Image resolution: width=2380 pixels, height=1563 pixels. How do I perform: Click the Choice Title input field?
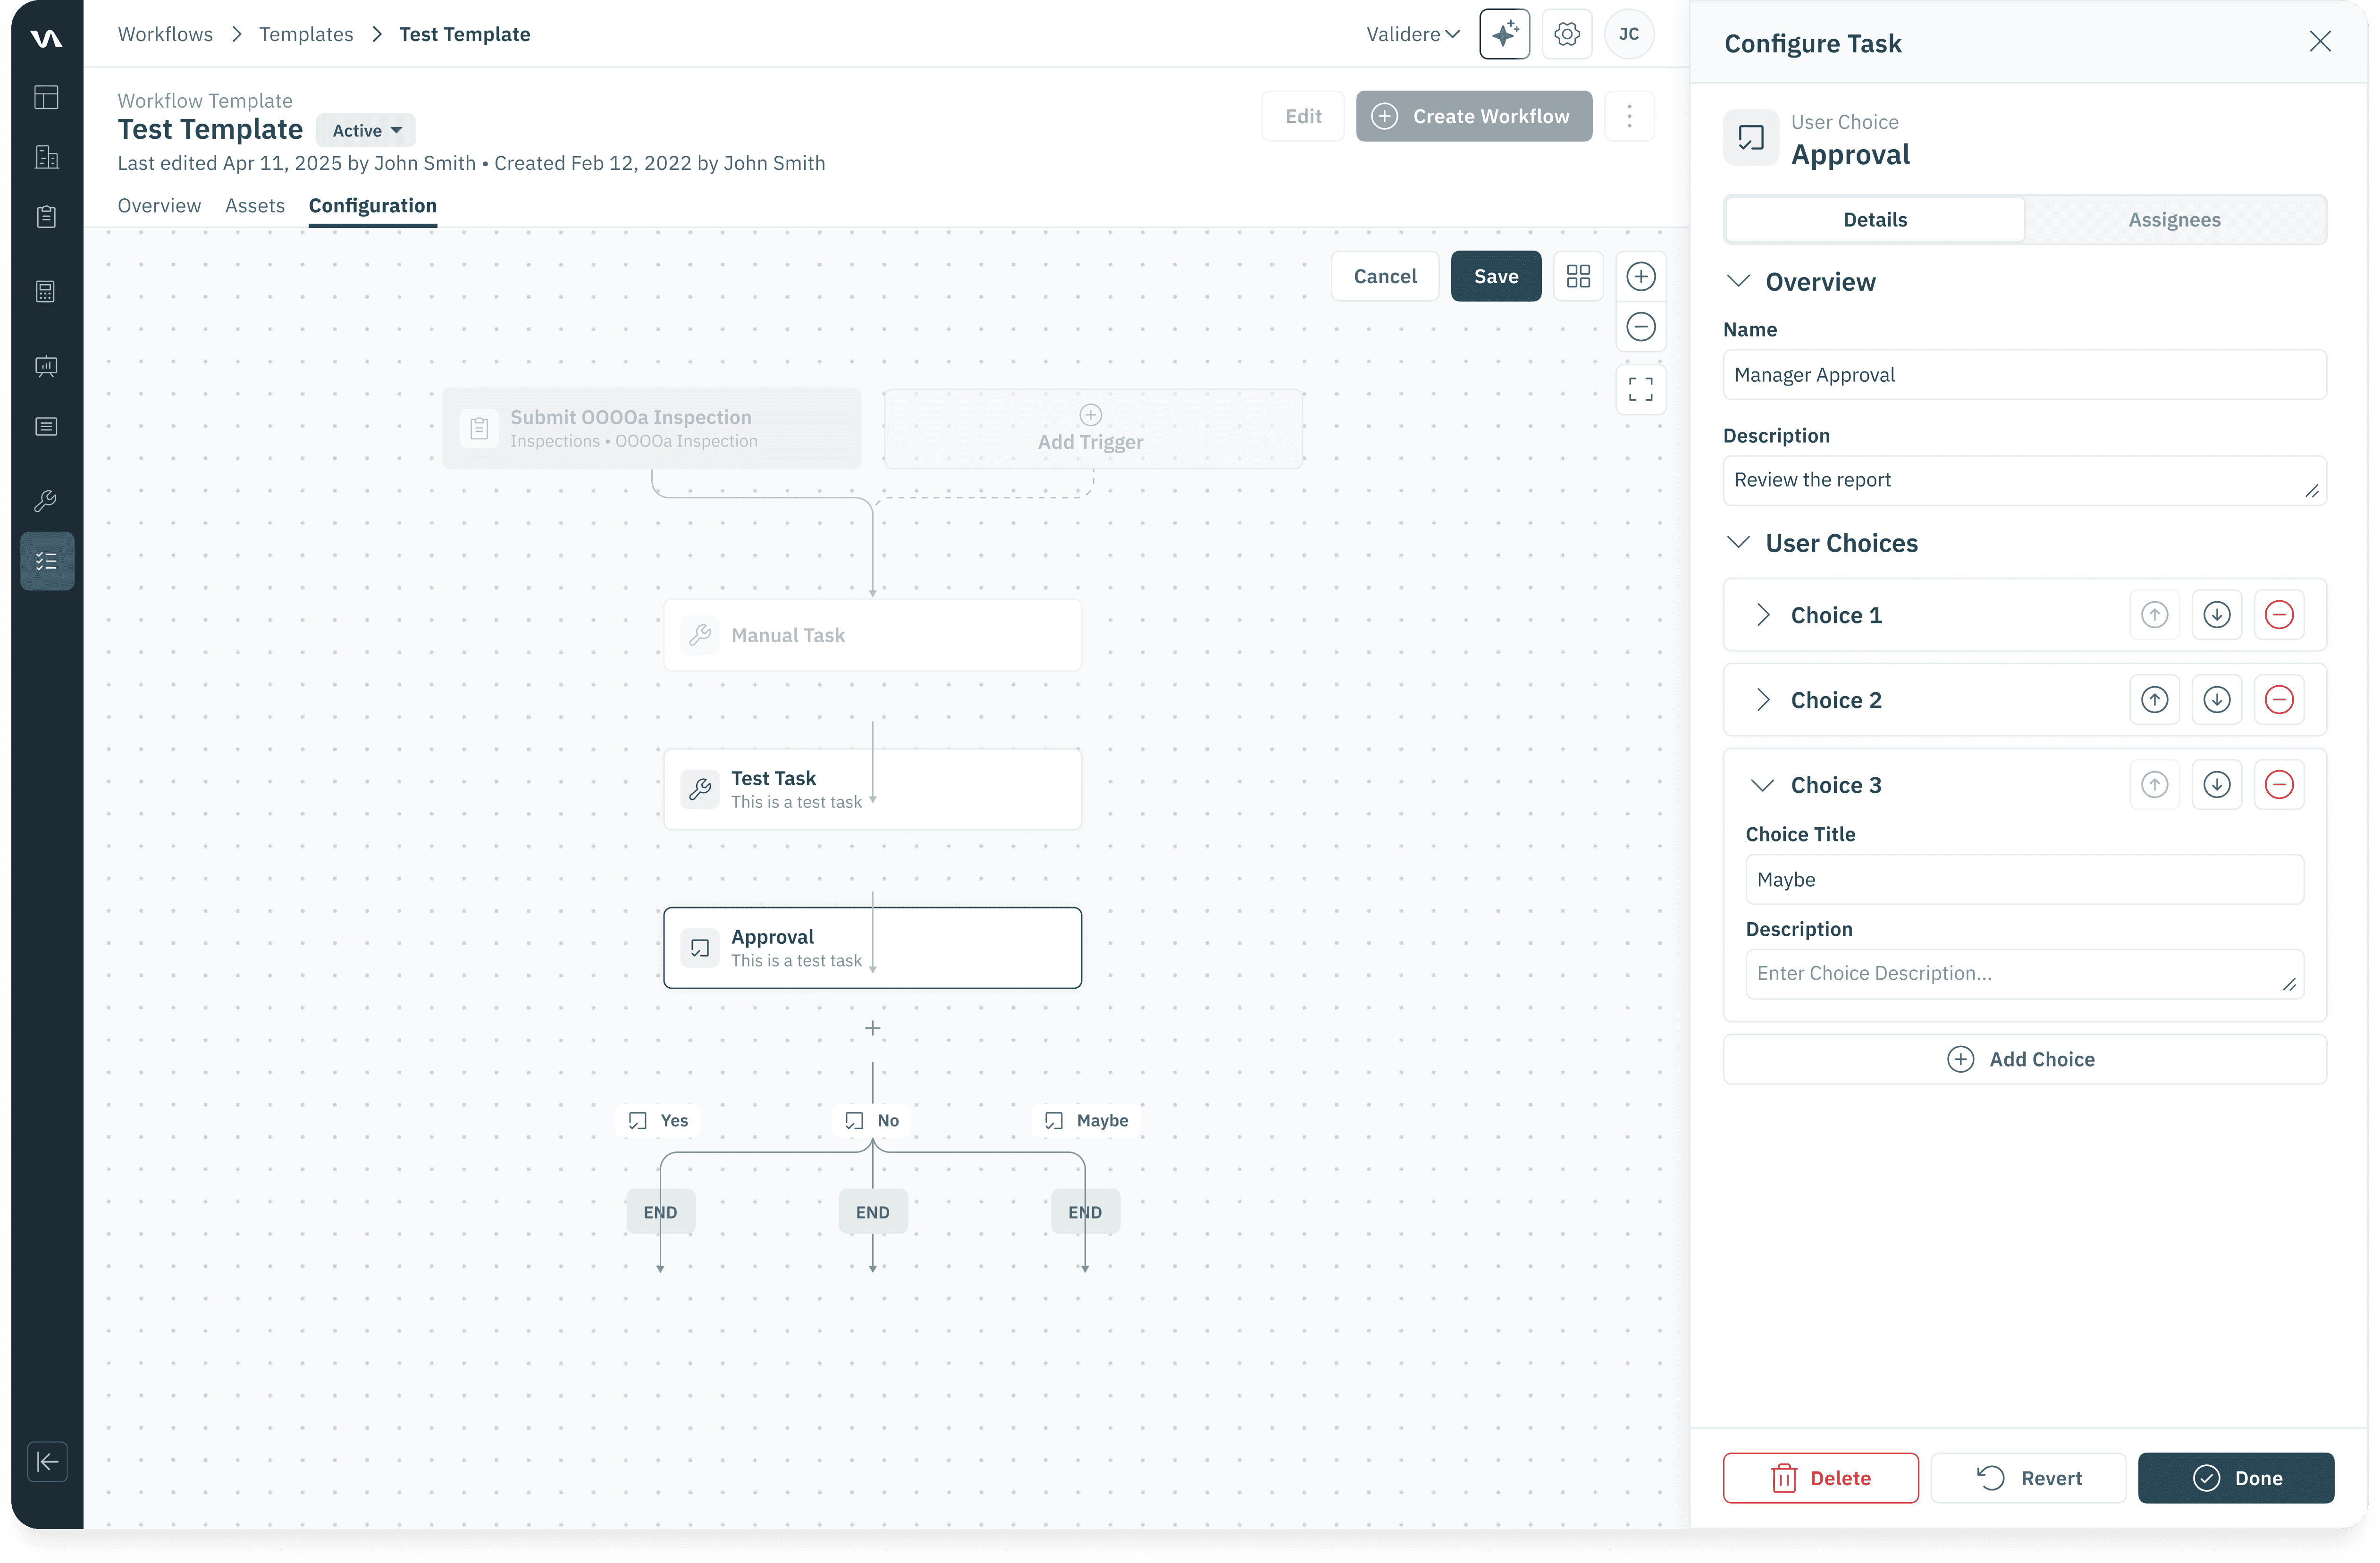[2024, 879]
